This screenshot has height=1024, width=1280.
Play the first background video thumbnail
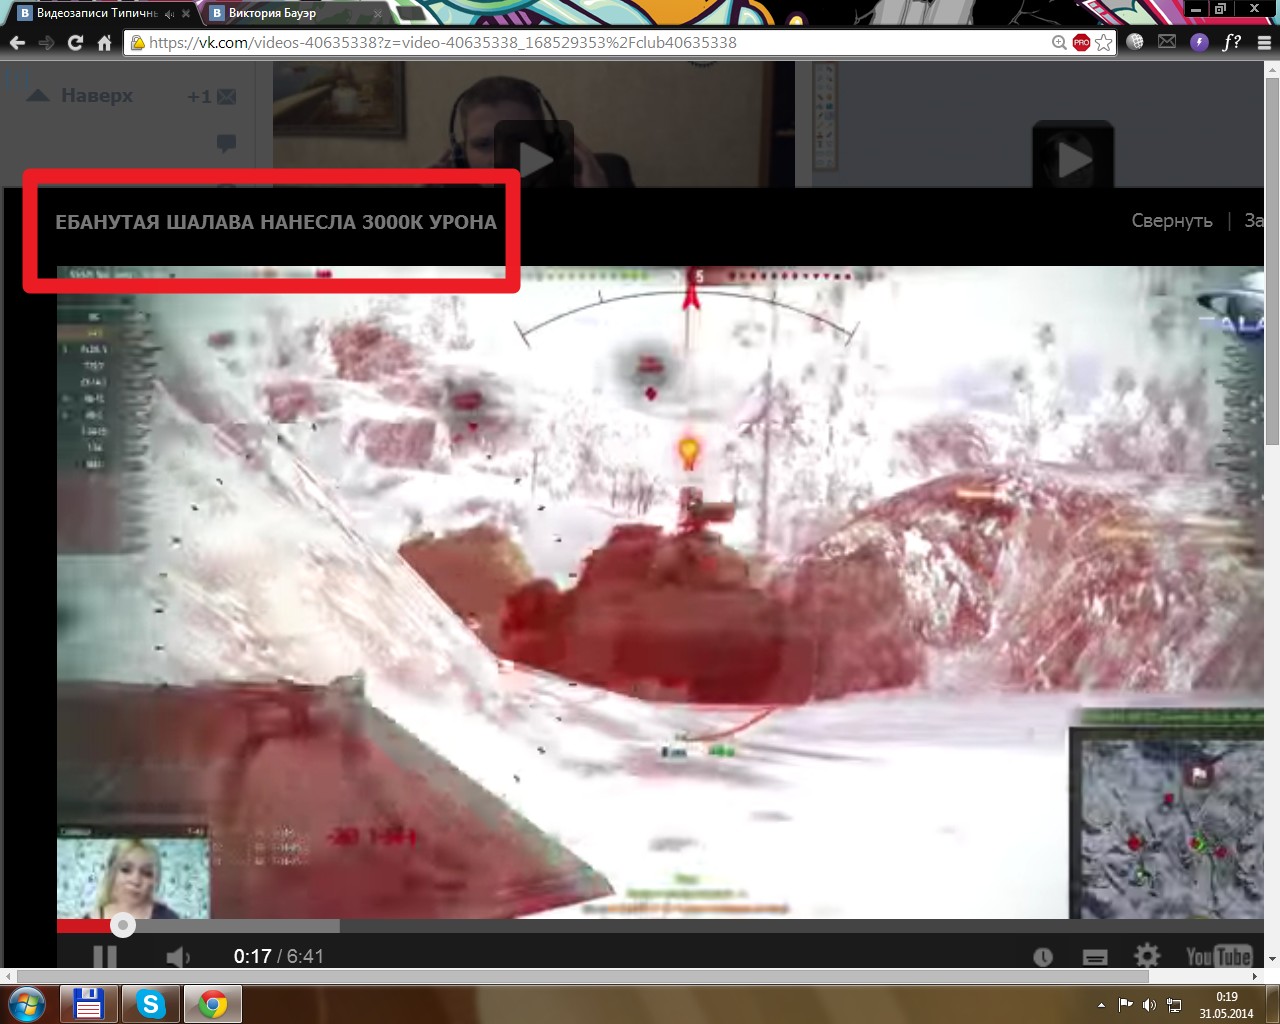coord(535,158)
